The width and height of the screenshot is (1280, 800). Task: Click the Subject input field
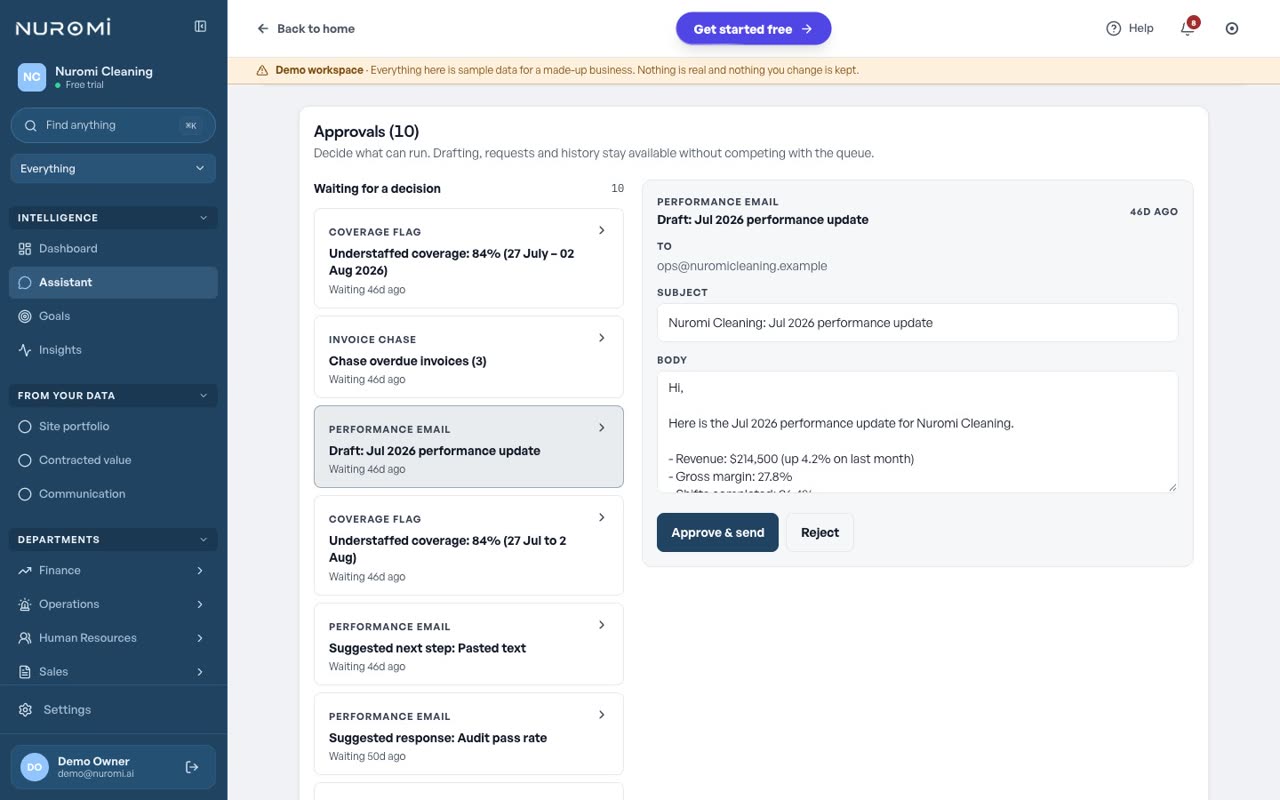(x=917, y=323)
